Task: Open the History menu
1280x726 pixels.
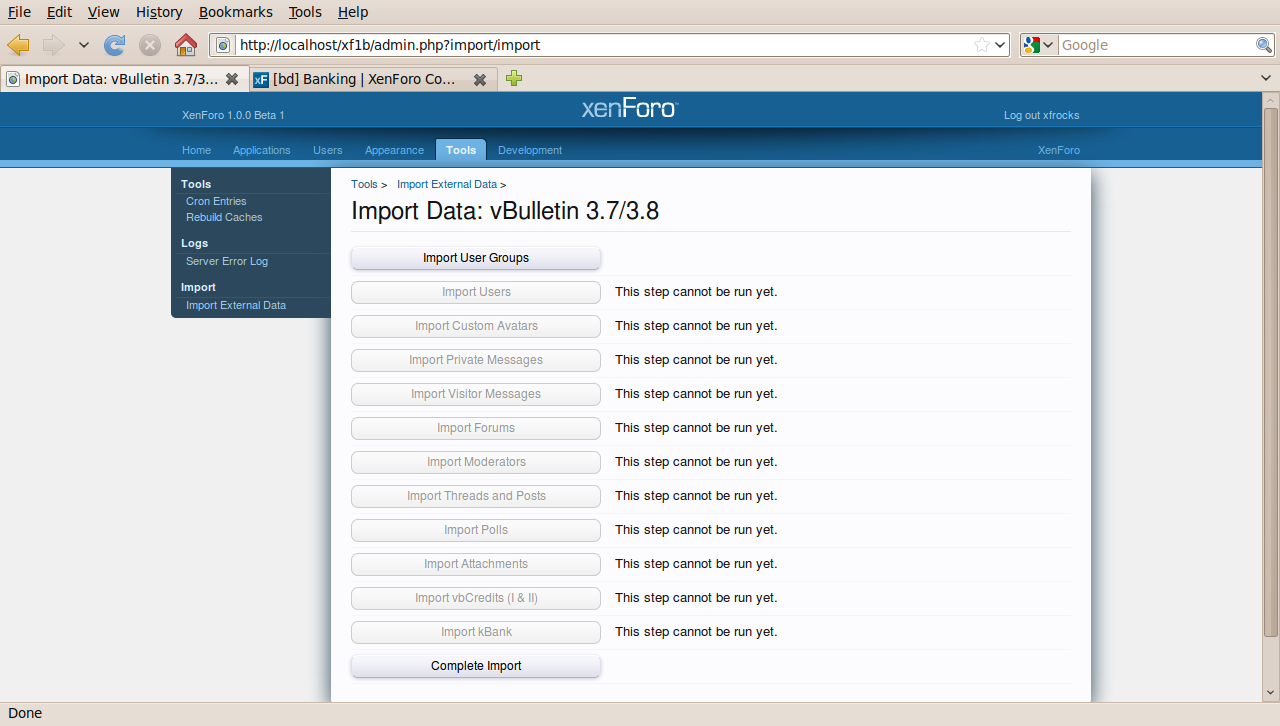Action: click(159, 12)
